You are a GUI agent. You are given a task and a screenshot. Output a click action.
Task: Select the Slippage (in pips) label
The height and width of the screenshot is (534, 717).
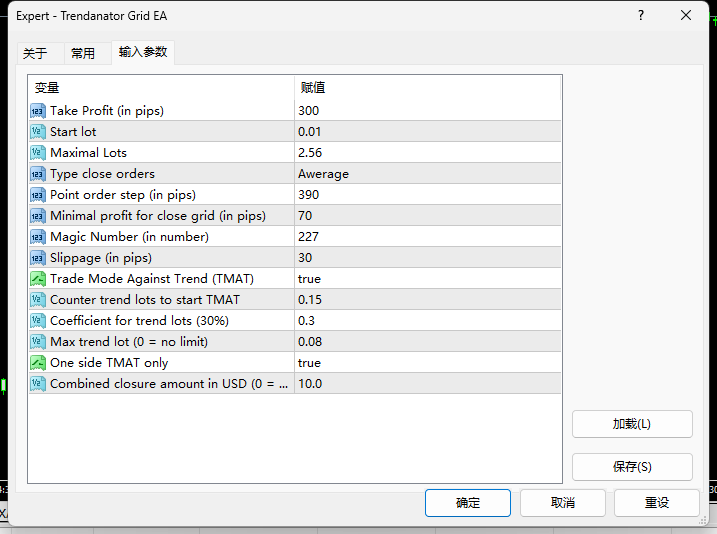click(101, 258)
